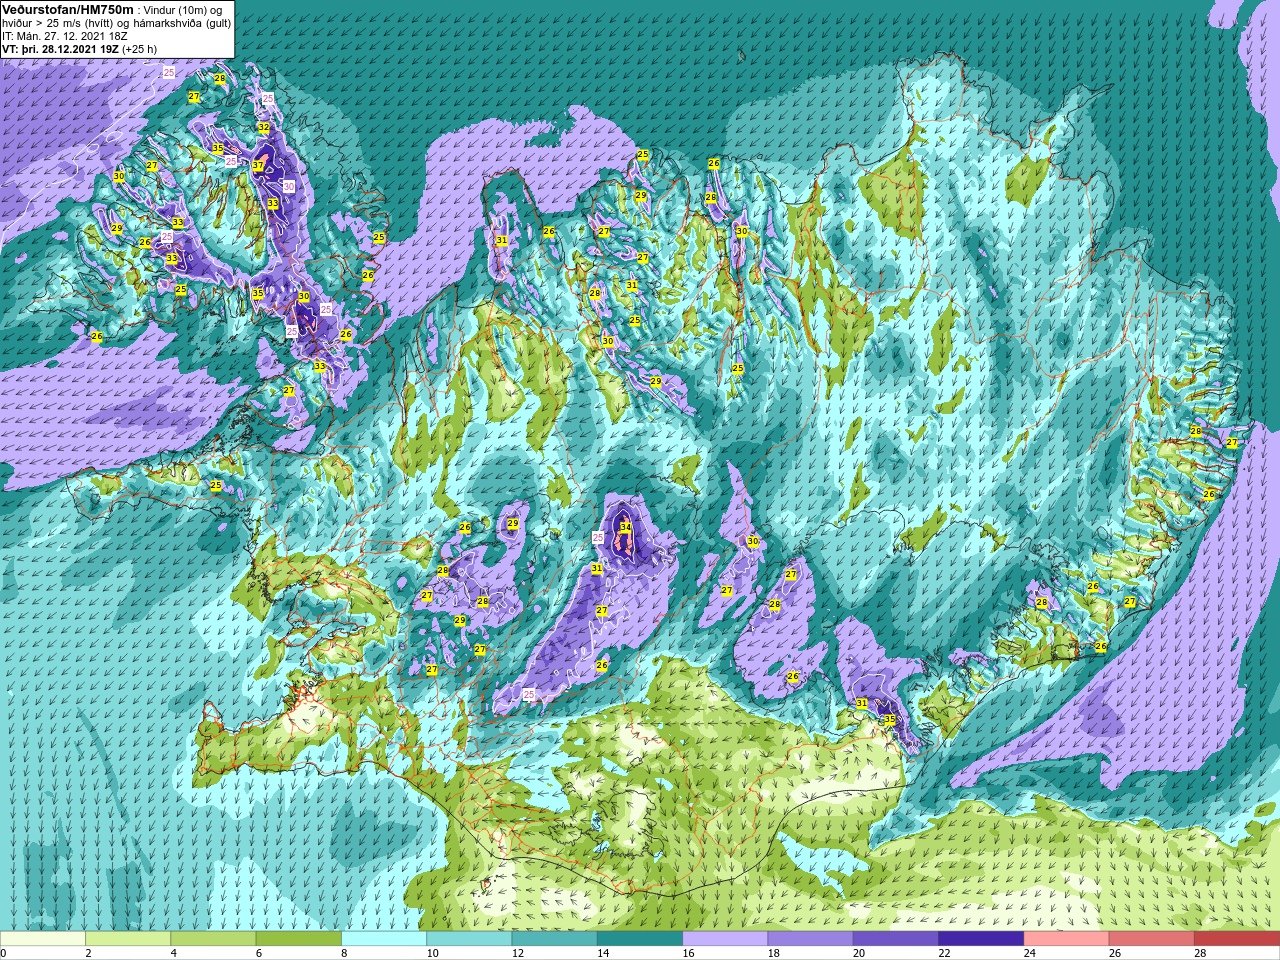Click the legend swatch between 10 and 12
Viewport: 1280px width, 960px height.
(469, 939)
